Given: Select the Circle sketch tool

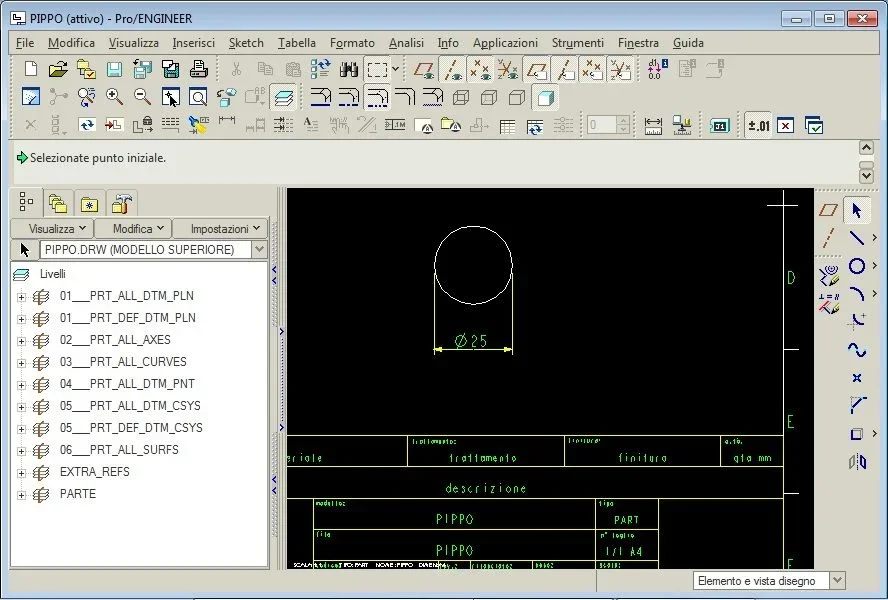Looking at the screenshot, I should [857, 266].
